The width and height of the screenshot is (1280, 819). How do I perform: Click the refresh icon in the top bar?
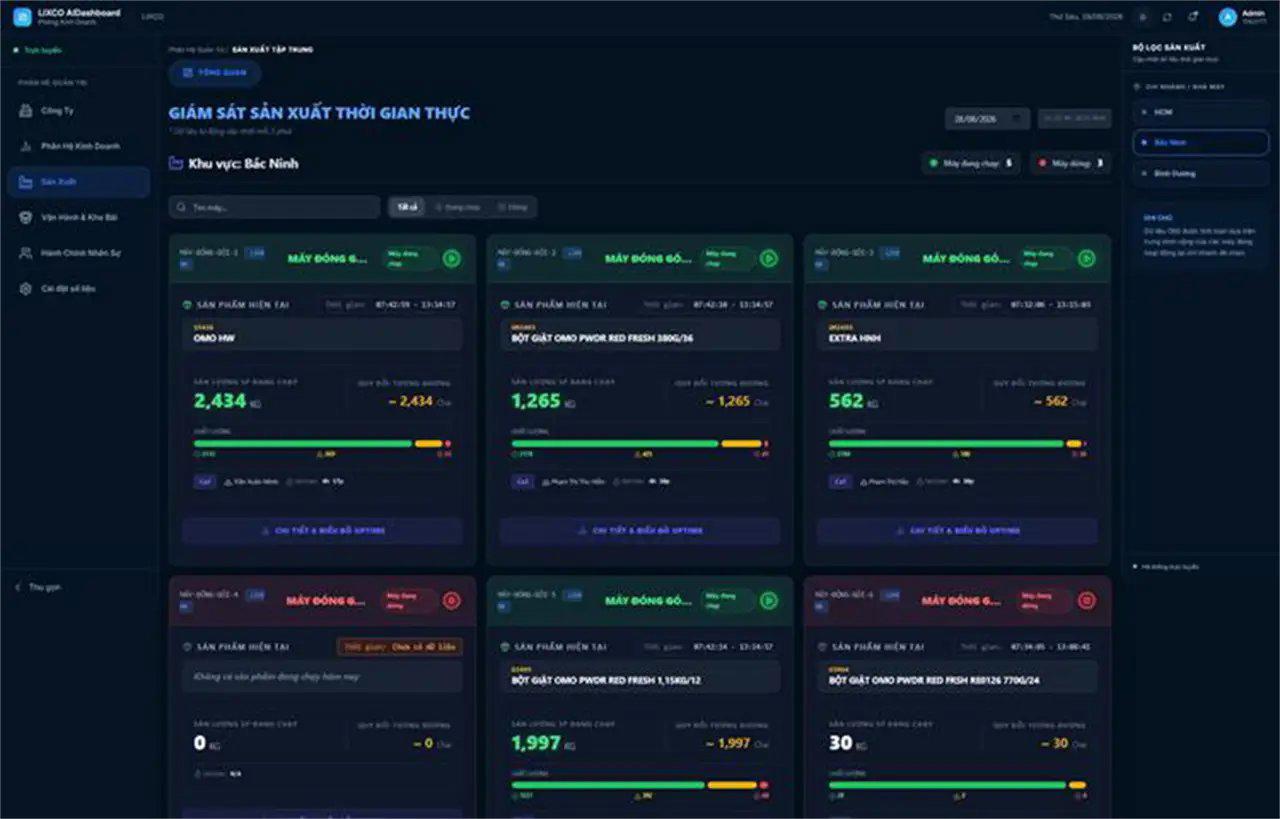[x=1167, y=17]
